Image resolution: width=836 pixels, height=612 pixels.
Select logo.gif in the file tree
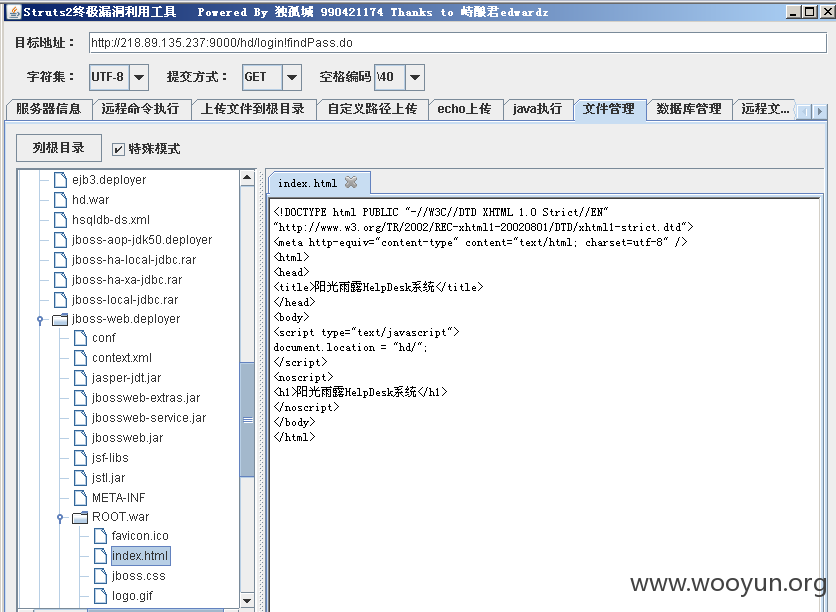click(132, 596)
